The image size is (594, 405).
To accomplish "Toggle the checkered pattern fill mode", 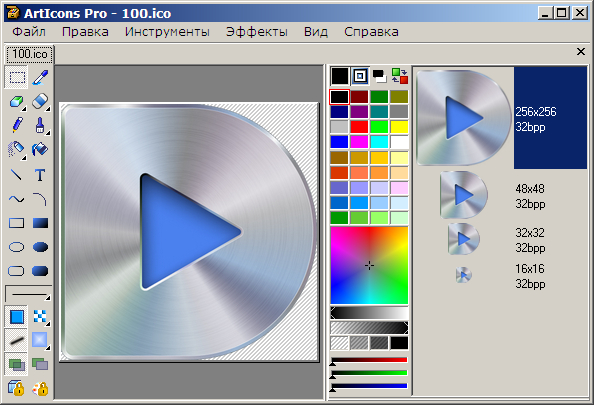I will click(40, 316).
